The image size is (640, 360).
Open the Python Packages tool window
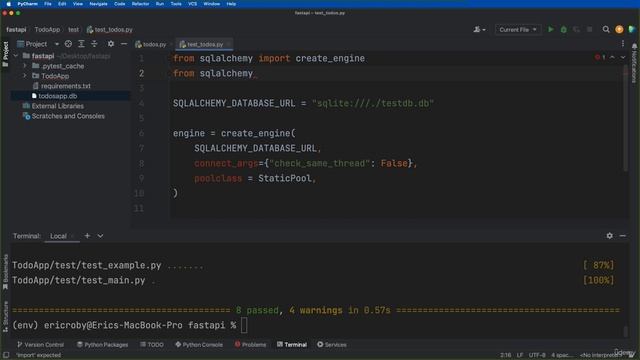[102, 344]
